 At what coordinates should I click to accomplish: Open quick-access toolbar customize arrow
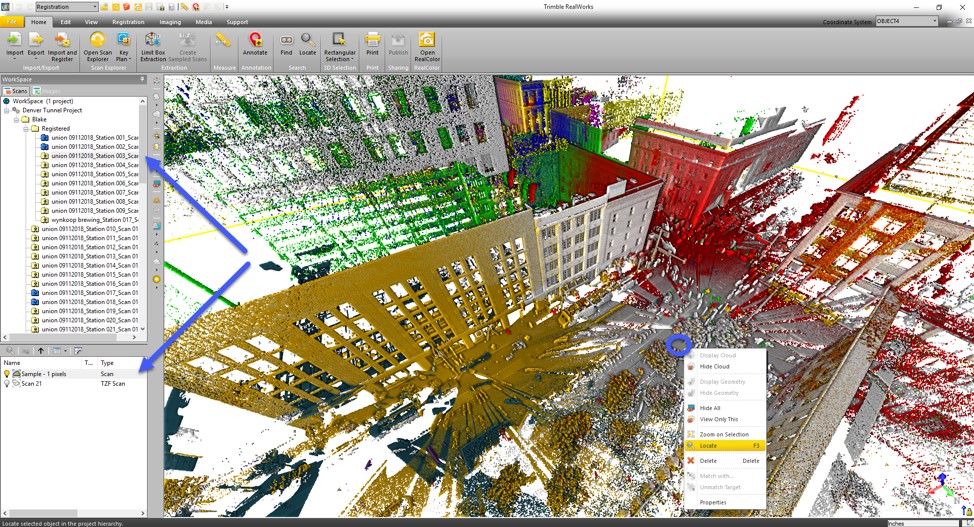coord(227,7)
